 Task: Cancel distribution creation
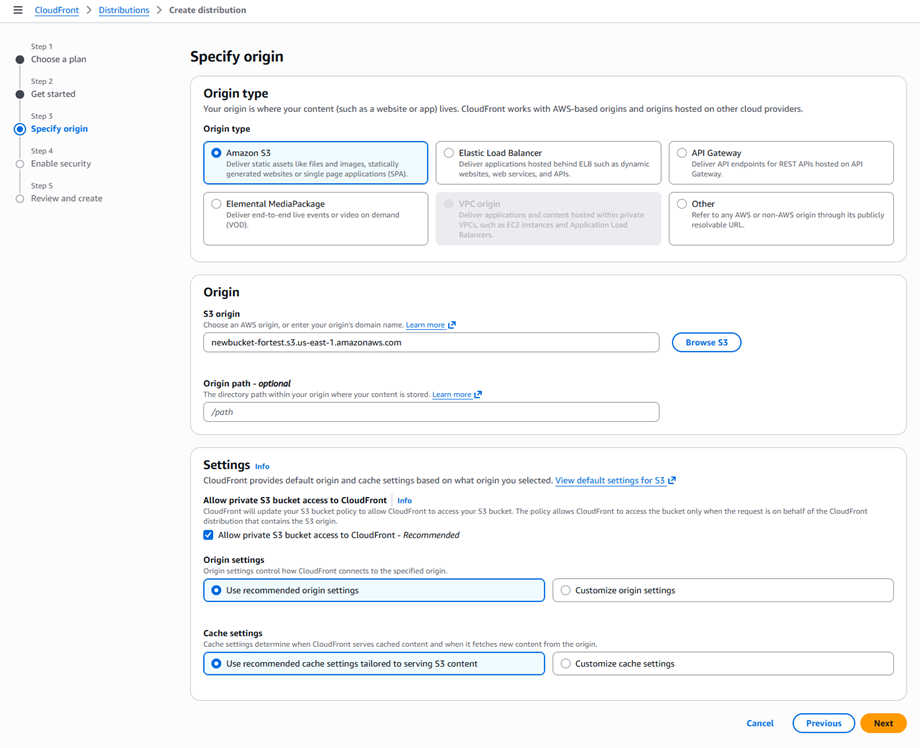760,723
